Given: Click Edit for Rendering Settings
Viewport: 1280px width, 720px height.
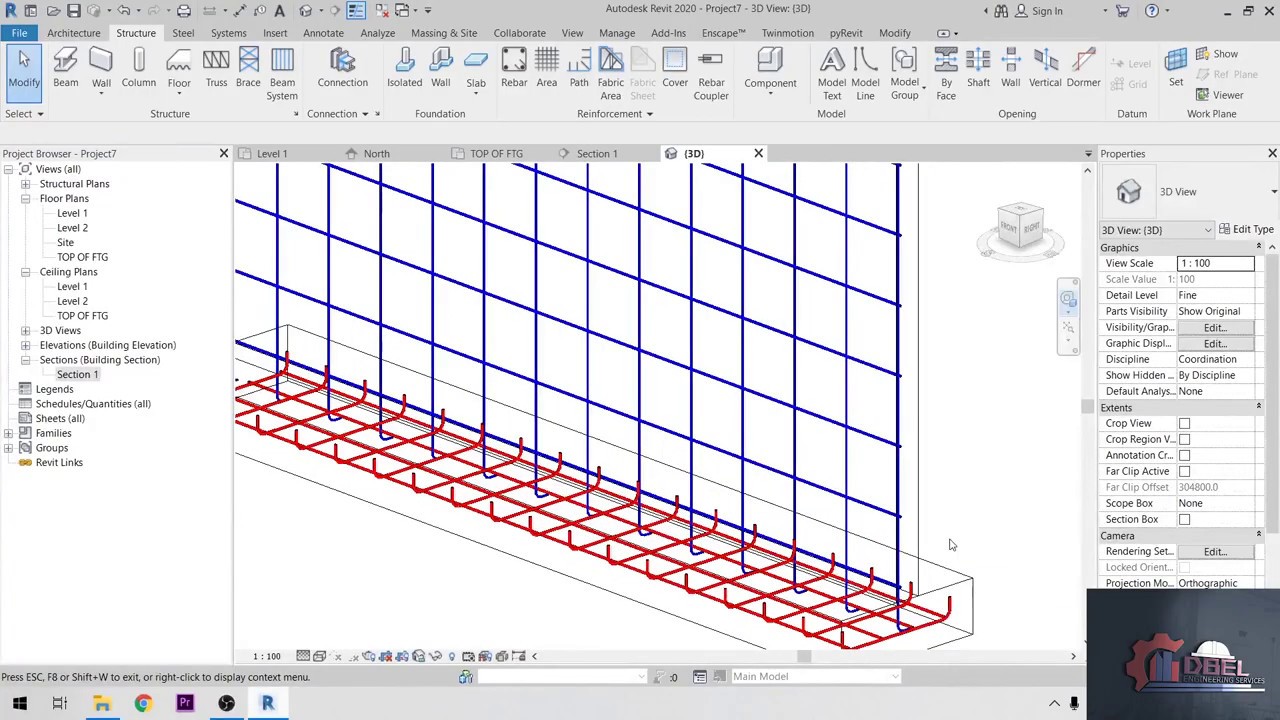Looking at the screenshot, I should [x=1214, y=551].
